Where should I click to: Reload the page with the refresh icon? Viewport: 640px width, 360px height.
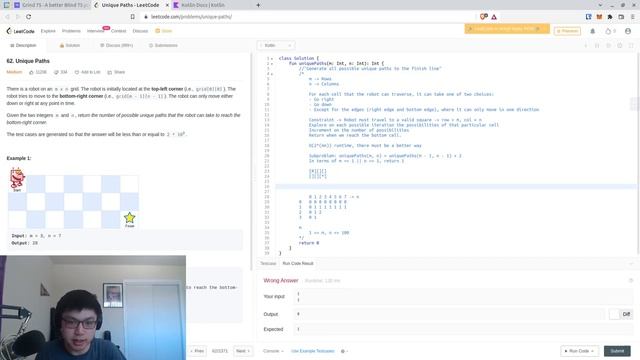[29, 17]
